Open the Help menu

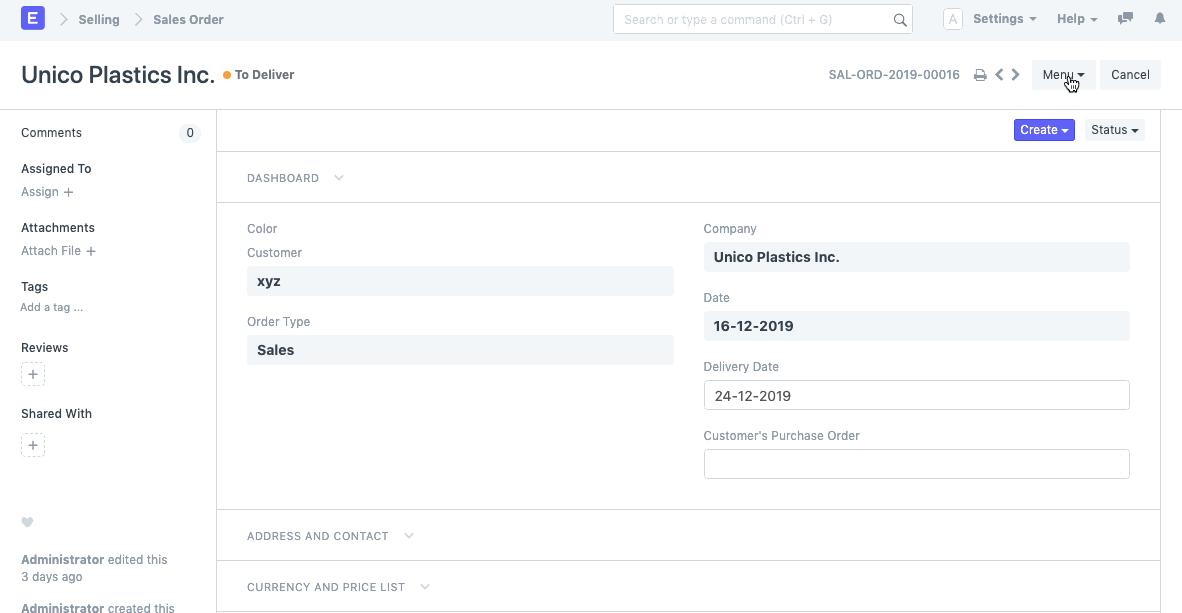[1075, 18]
